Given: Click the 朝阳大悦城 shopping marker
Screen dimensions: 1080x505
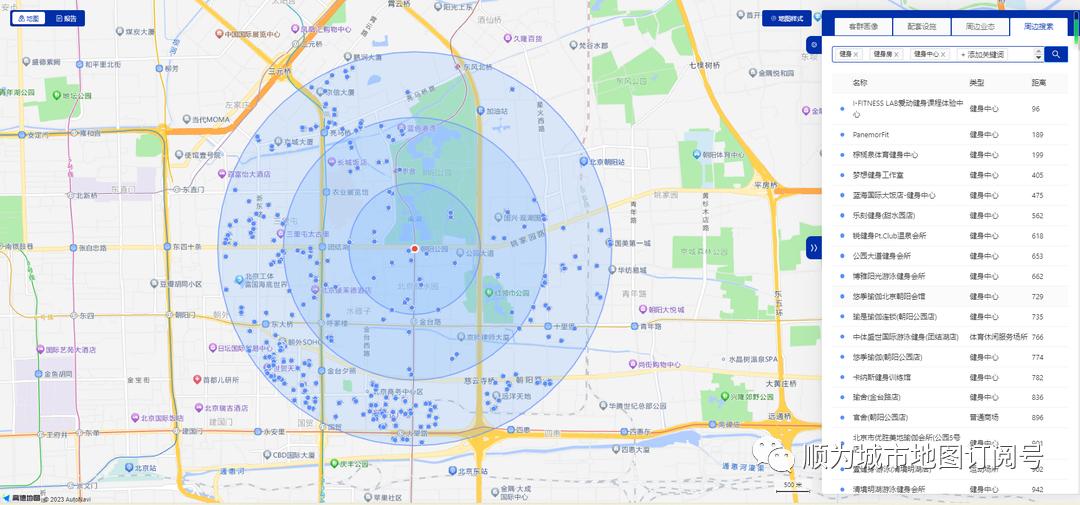Looking at the screenshot, I should click(x=643, y=310).
